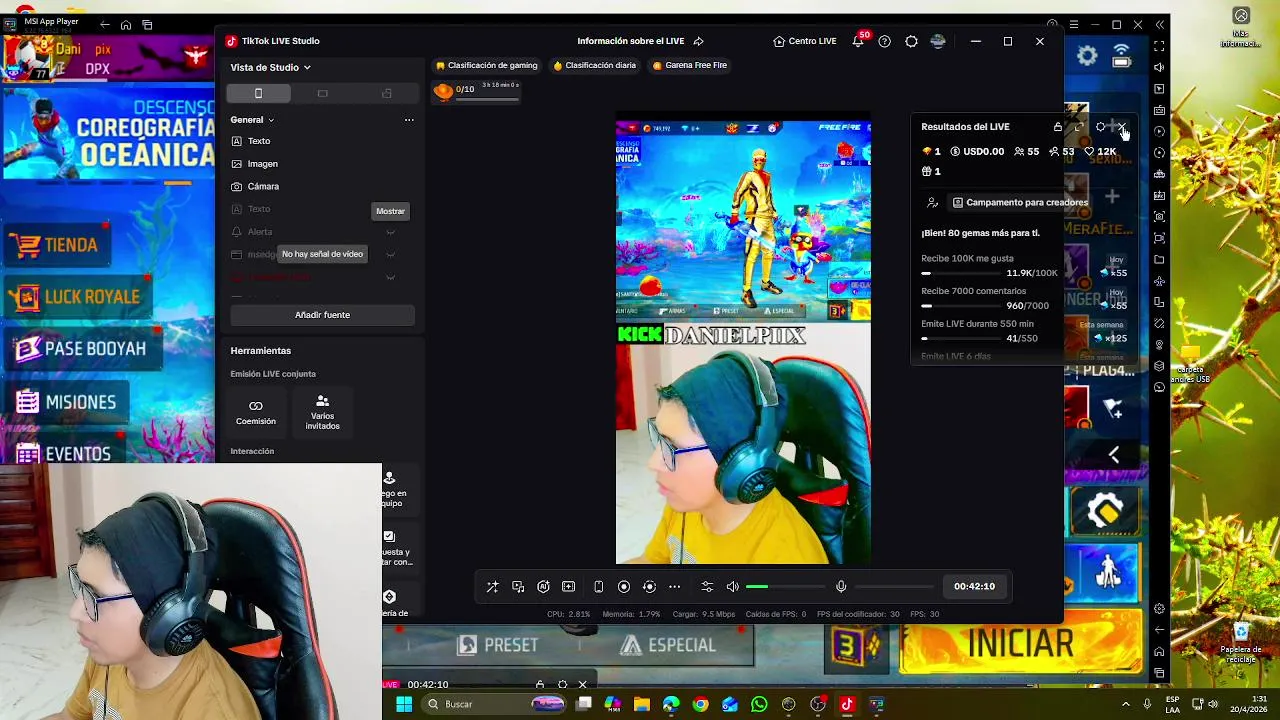
Task: Open the audio mixer settings icon
Action: [707, 587]
